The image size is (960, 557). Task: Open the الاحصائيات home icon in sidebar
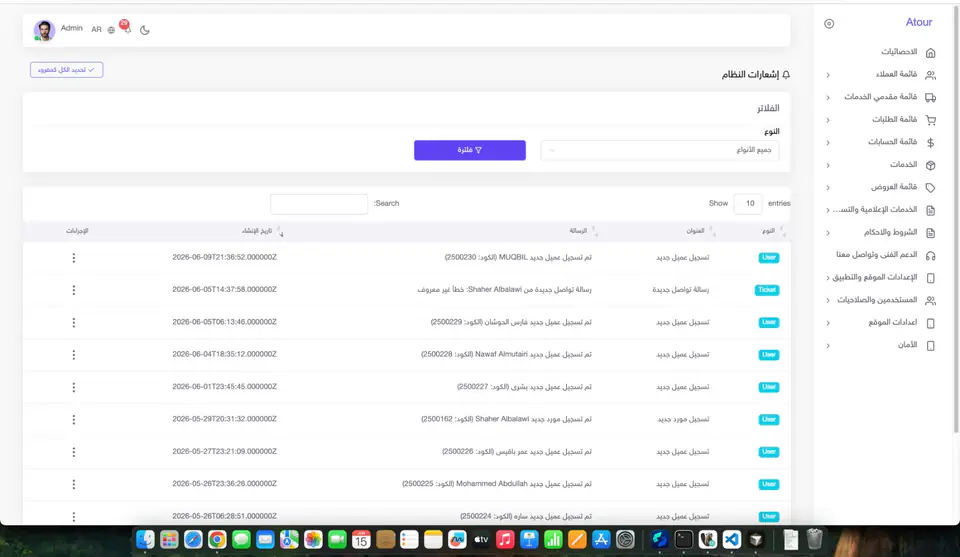pyautogui.click(x=930, y=53)
